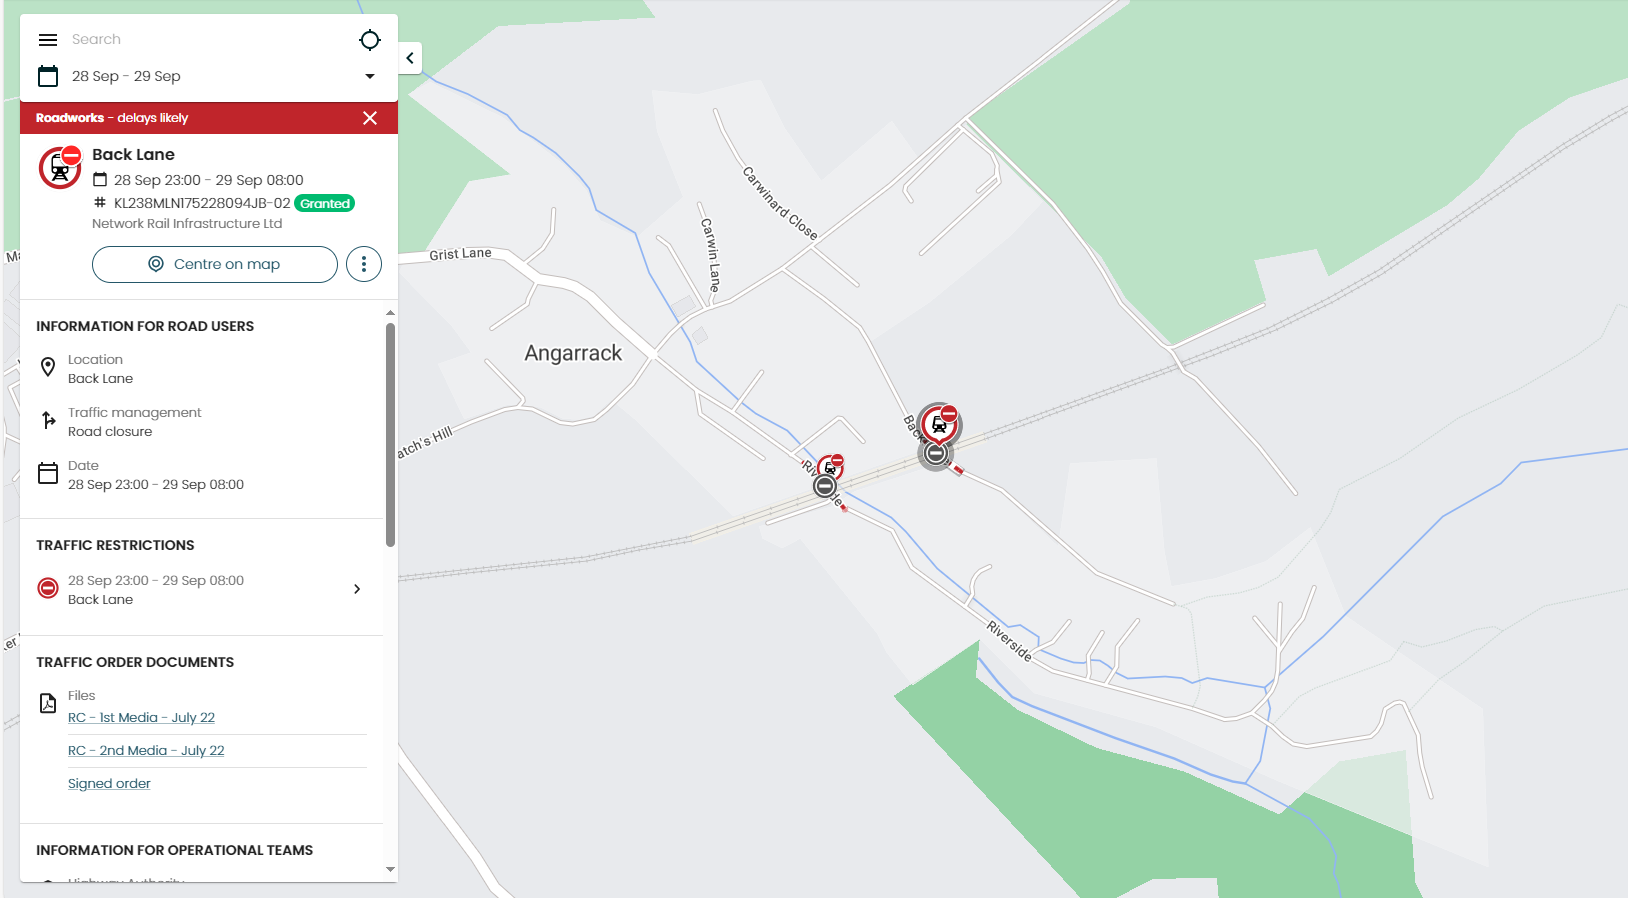This screenshot has width=1628, height=898.
Task: Click the panel scrollbar thumb
Action: click(390, 435)
